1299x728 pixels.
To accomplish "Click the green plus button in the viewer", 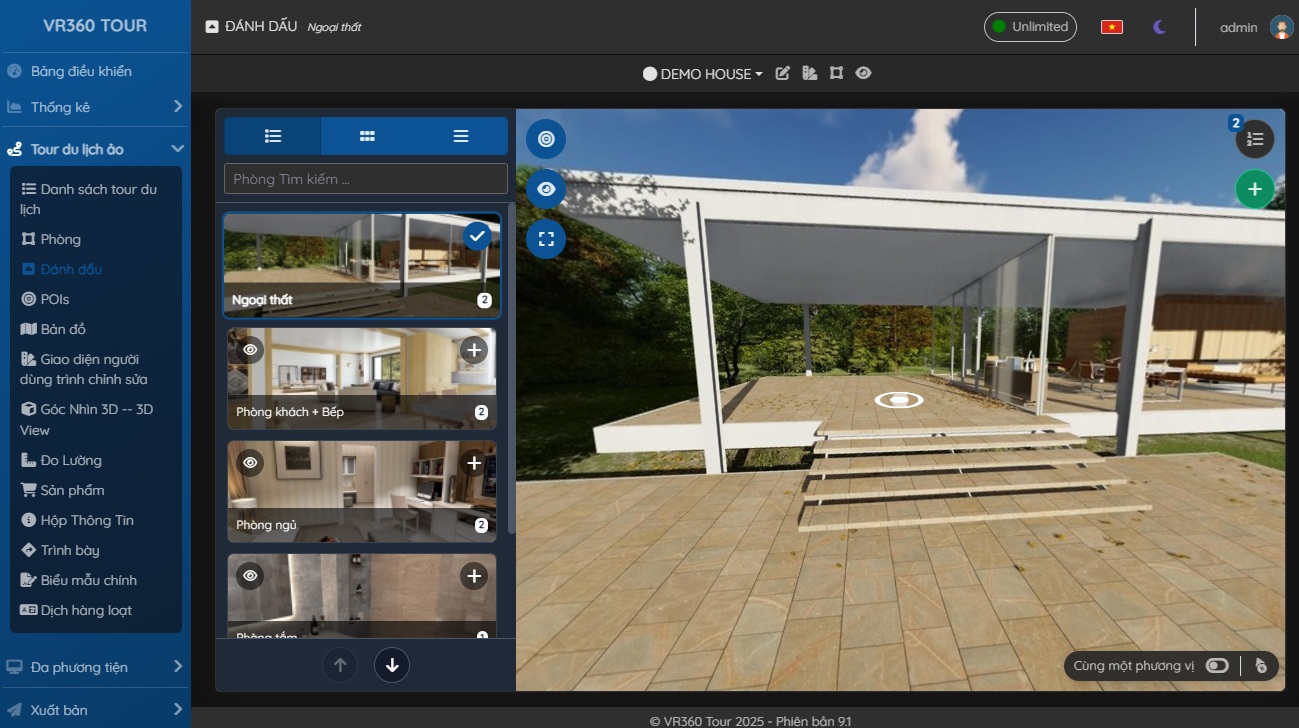I will click(x=1254, y=189).
